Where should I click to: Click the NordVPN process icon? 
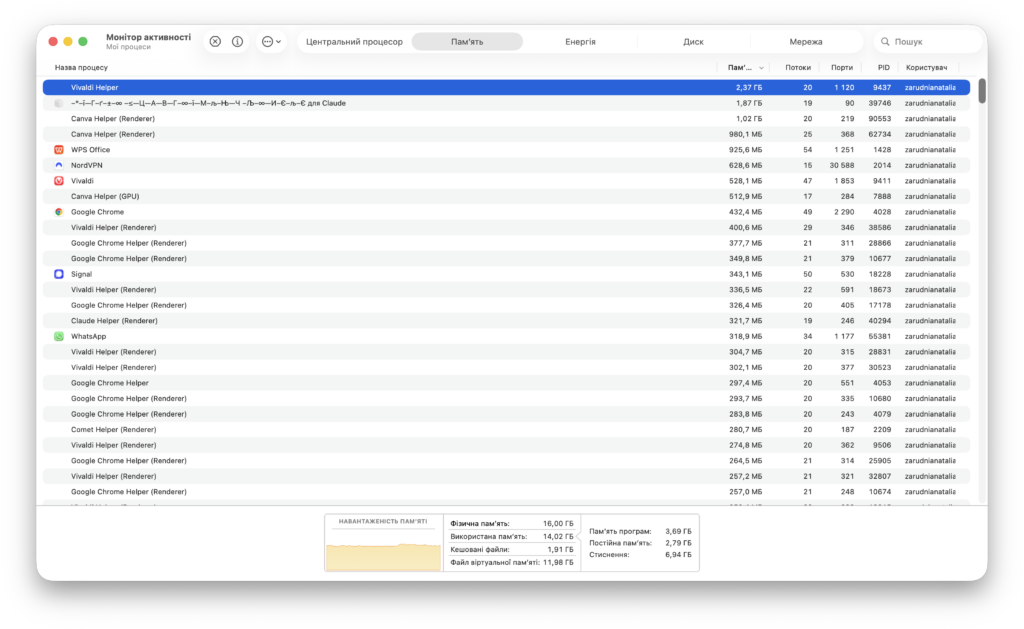pos(59,165)
